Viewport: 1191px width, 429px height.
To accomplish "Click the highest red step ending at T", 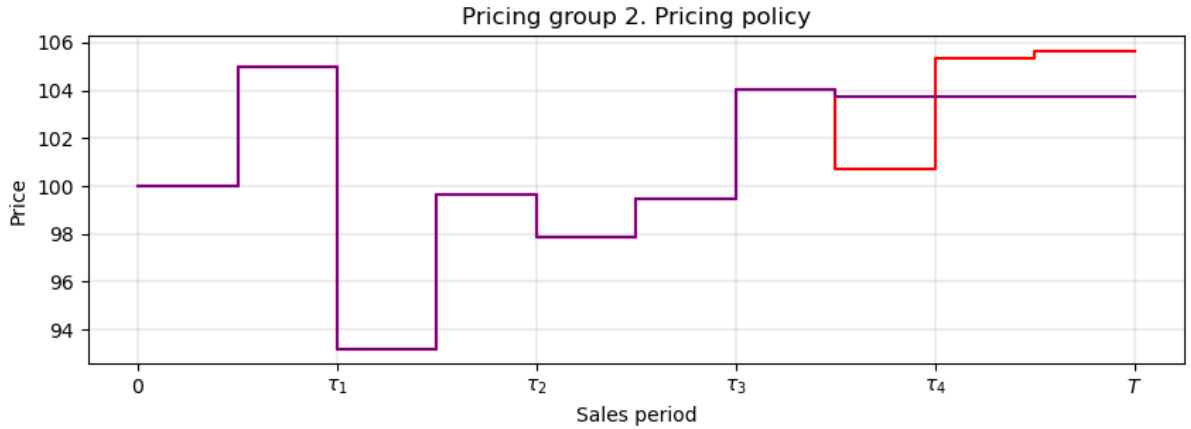I will coord(1085,51).
